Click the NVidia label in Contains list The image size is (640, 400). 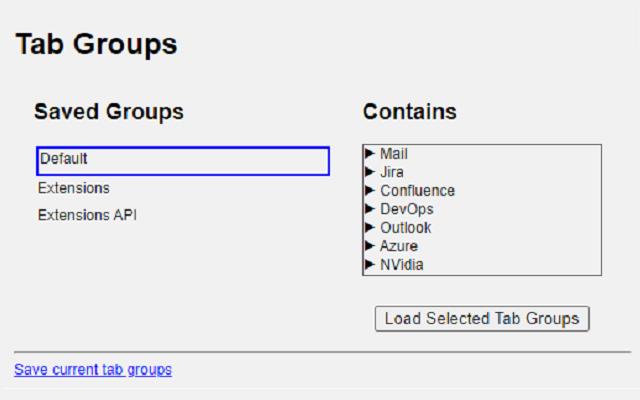coord(402,265)
